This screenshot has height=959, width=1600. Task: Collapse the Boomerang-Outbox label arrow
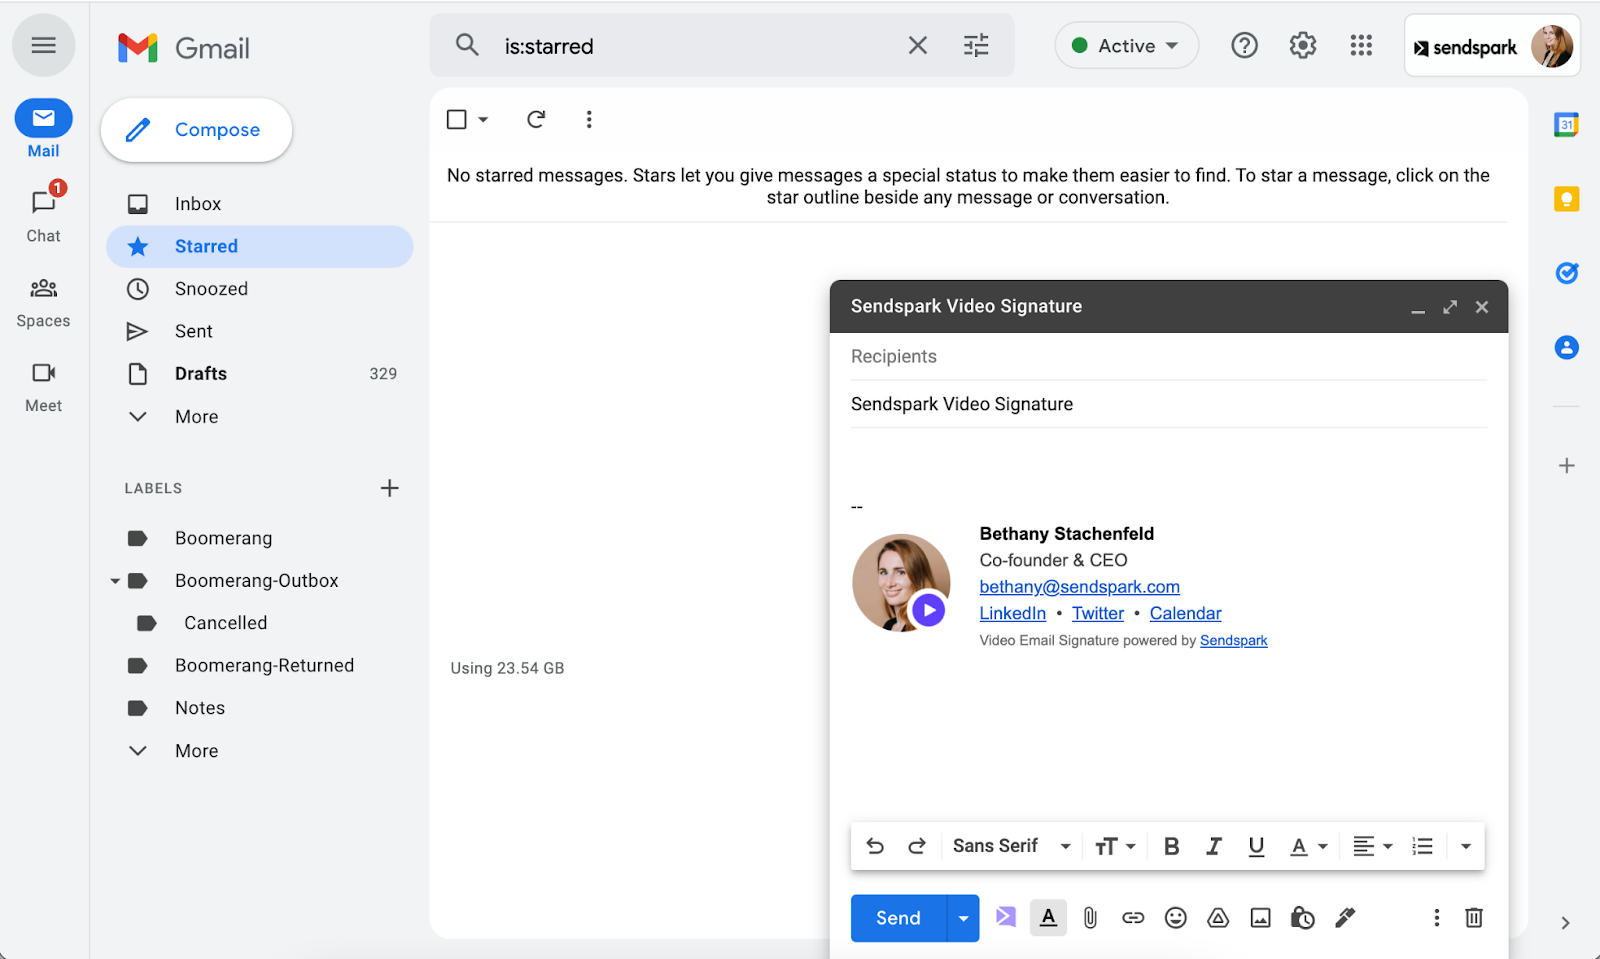click(x=115, y=581)
